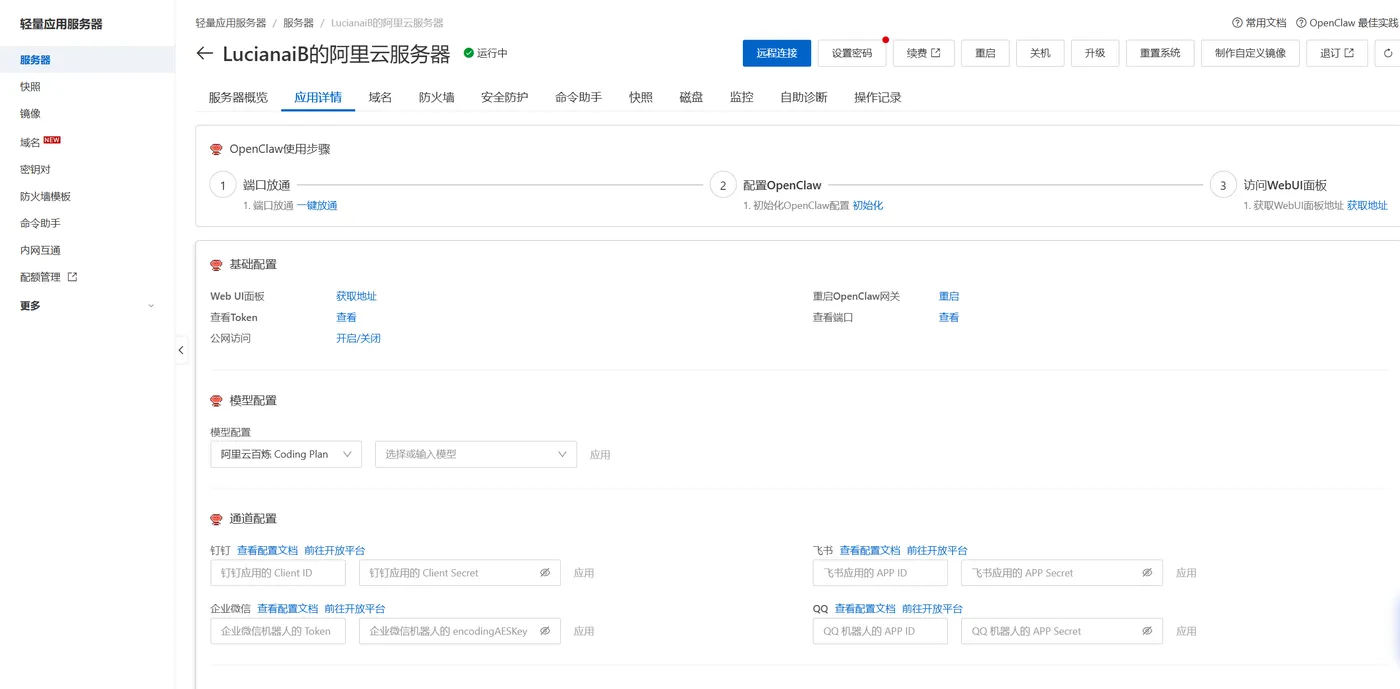Viewport: 1400px width, 689px height.
Task: Click the 升级 button
Action: coord(1095,53)
